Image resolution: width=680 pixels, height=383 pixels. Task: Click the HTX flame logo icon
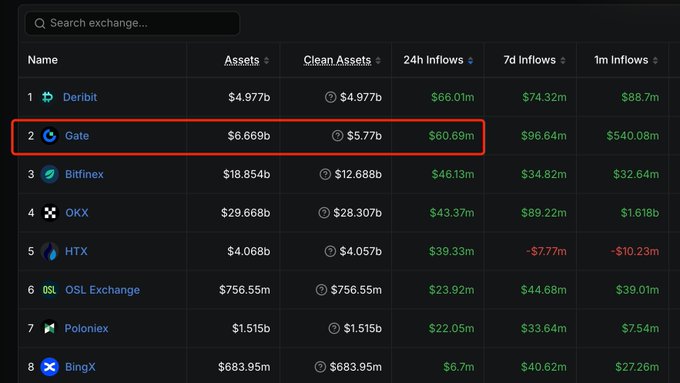pos(49,252)
